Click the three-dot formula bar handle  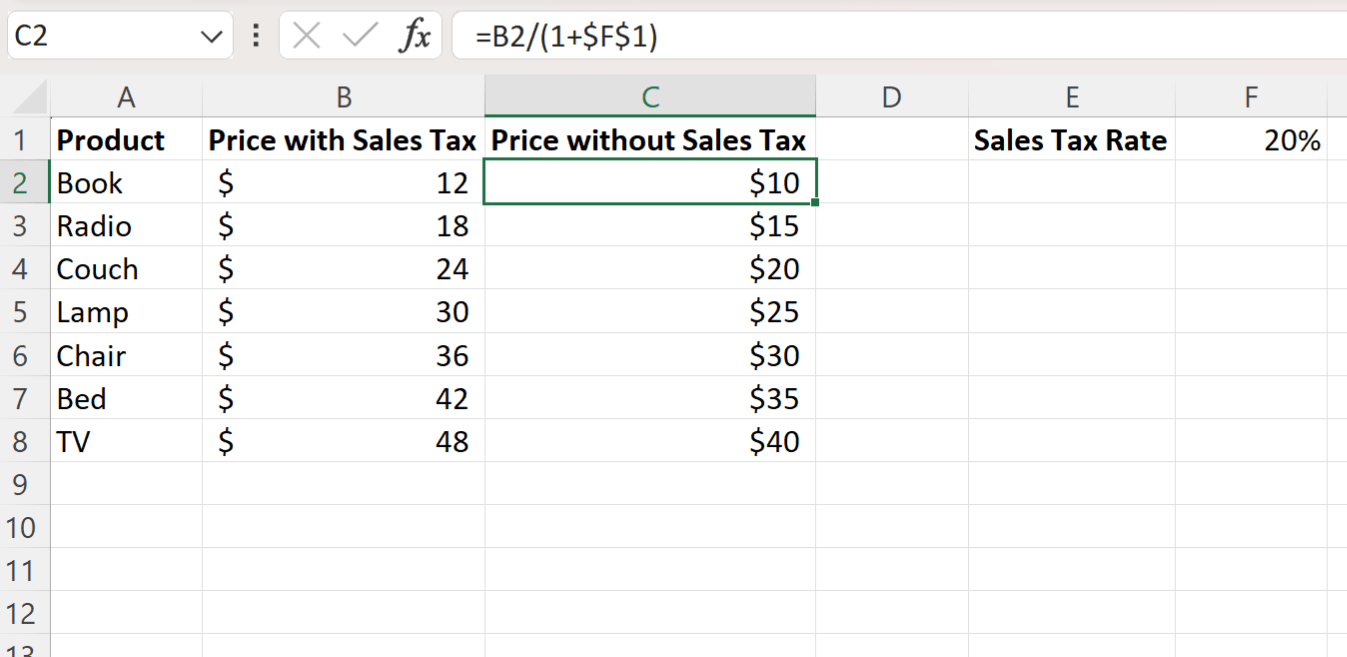(256, 37)
